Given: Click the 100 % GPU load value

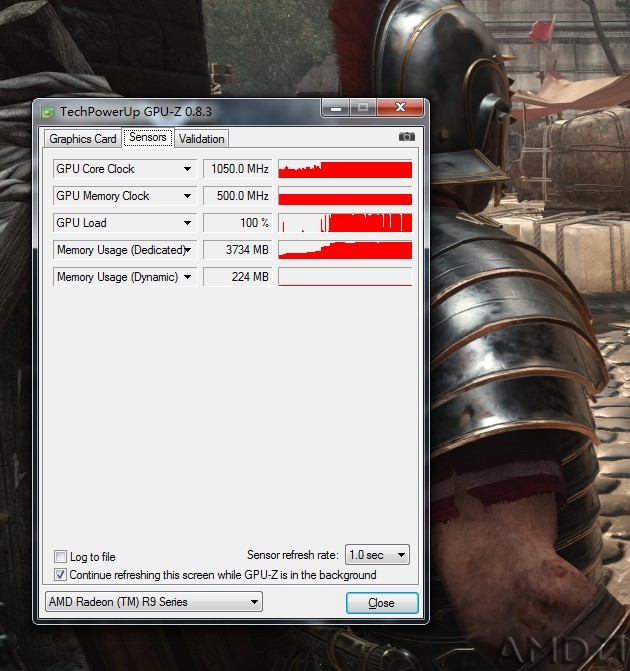Looking at the screenshot, I should tap(238, 223).
